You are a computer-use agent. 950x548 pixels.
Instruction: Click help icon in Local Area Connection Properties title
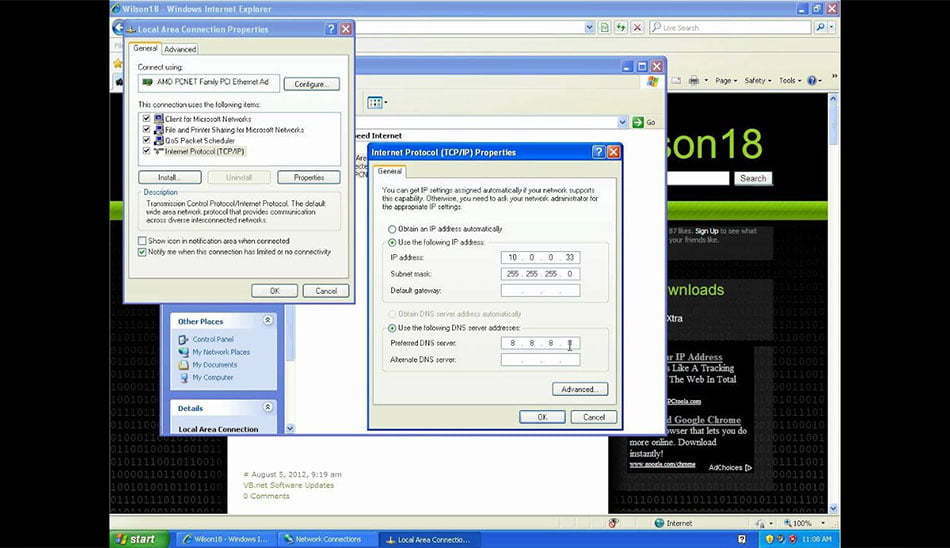331,29
